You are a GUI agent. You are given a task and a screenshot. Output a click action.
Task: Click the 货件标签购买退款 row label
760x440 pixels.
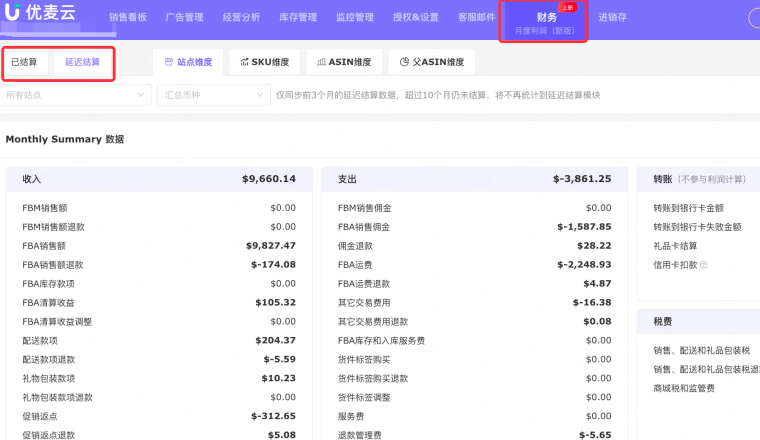373,378
